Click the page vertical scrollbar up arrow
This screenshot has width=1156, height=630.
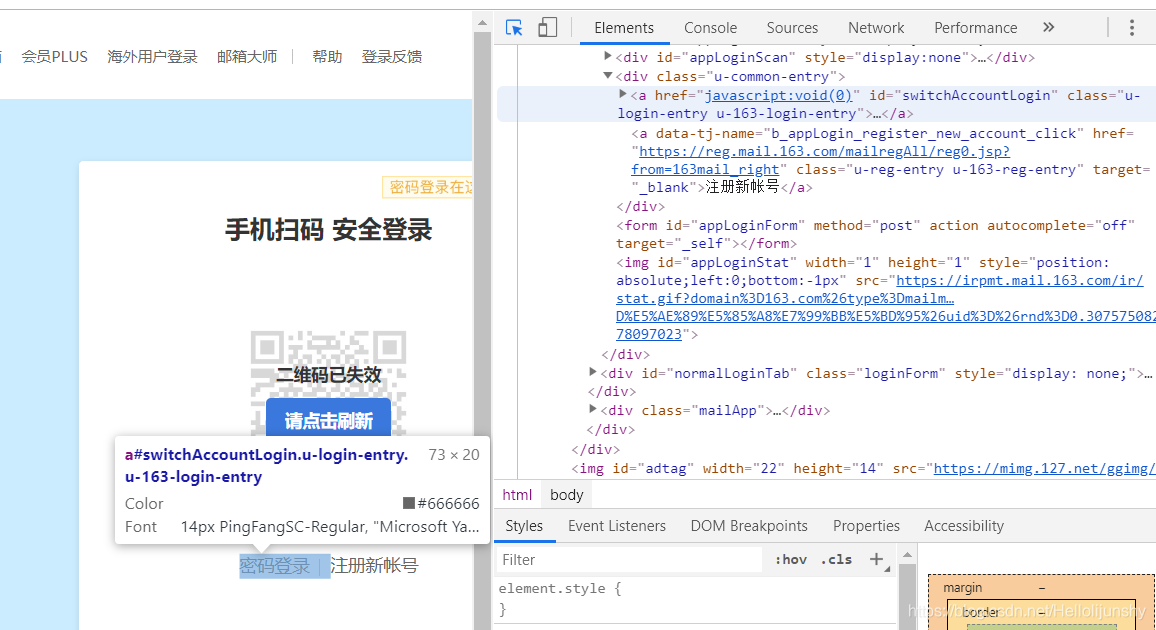tap(482, 22)
